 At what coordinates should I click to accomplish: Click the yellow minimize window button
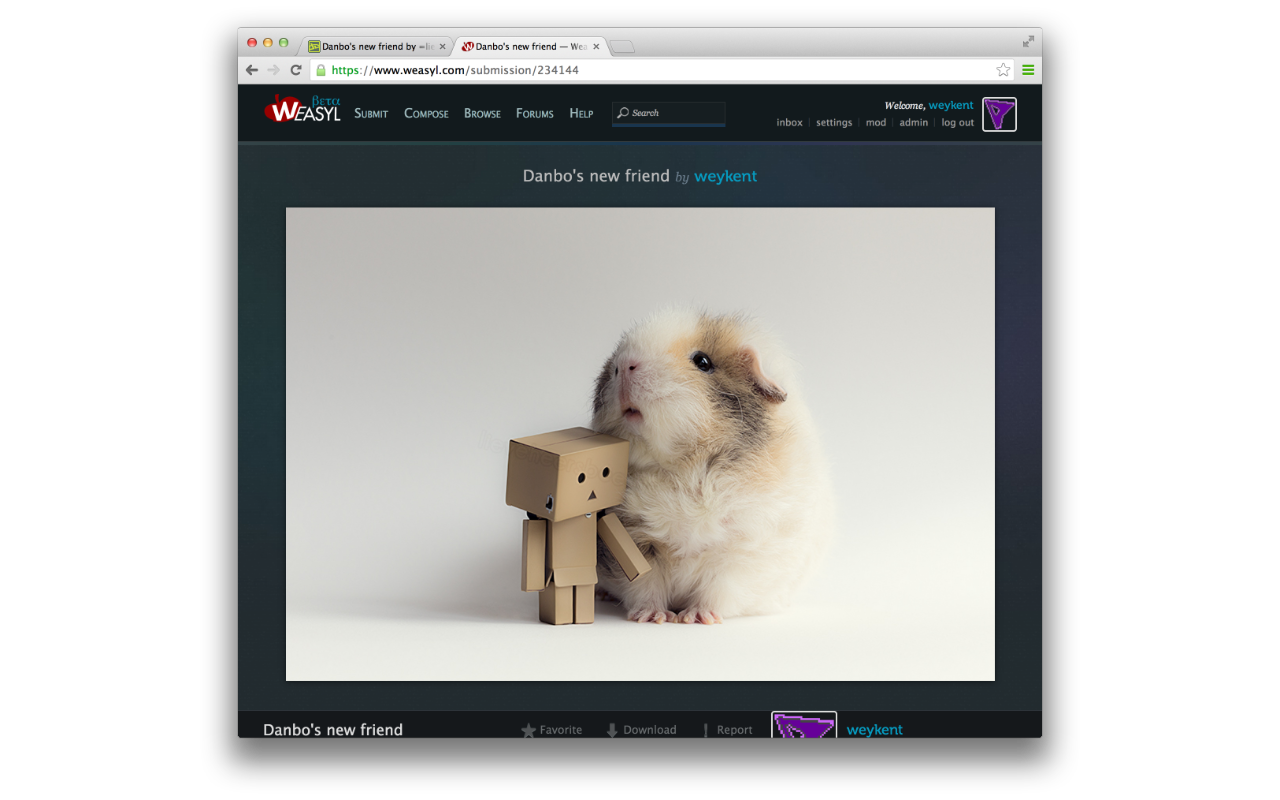(268, 43)
